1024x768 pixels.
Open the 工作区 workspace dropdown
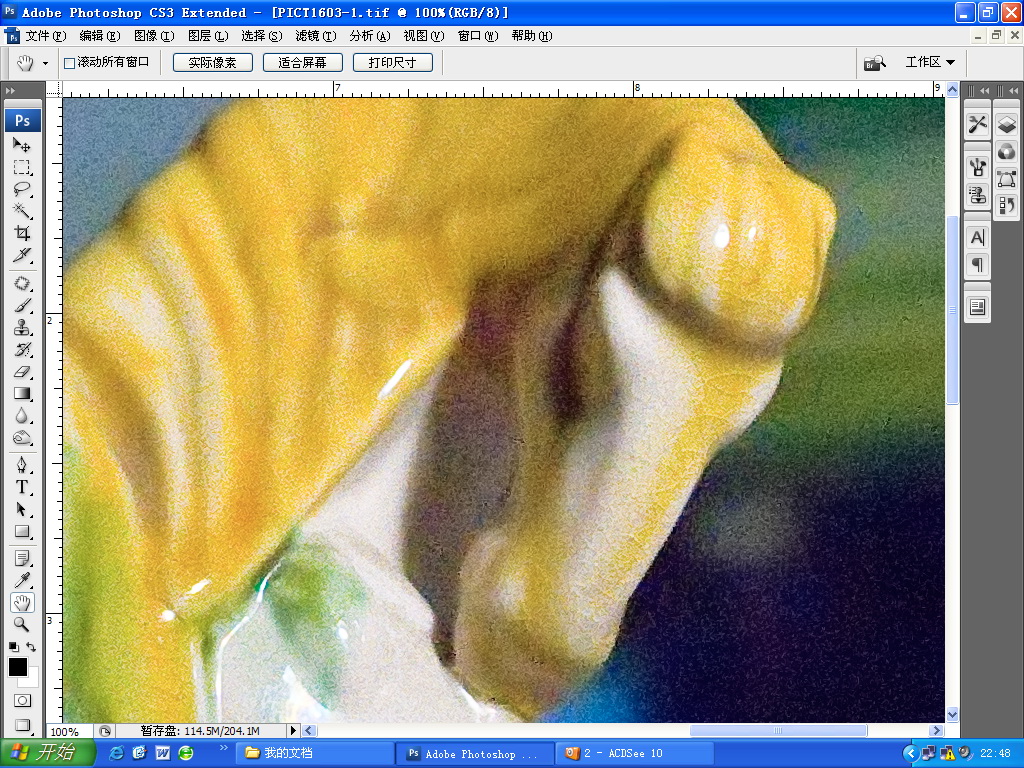click(929, 62)
